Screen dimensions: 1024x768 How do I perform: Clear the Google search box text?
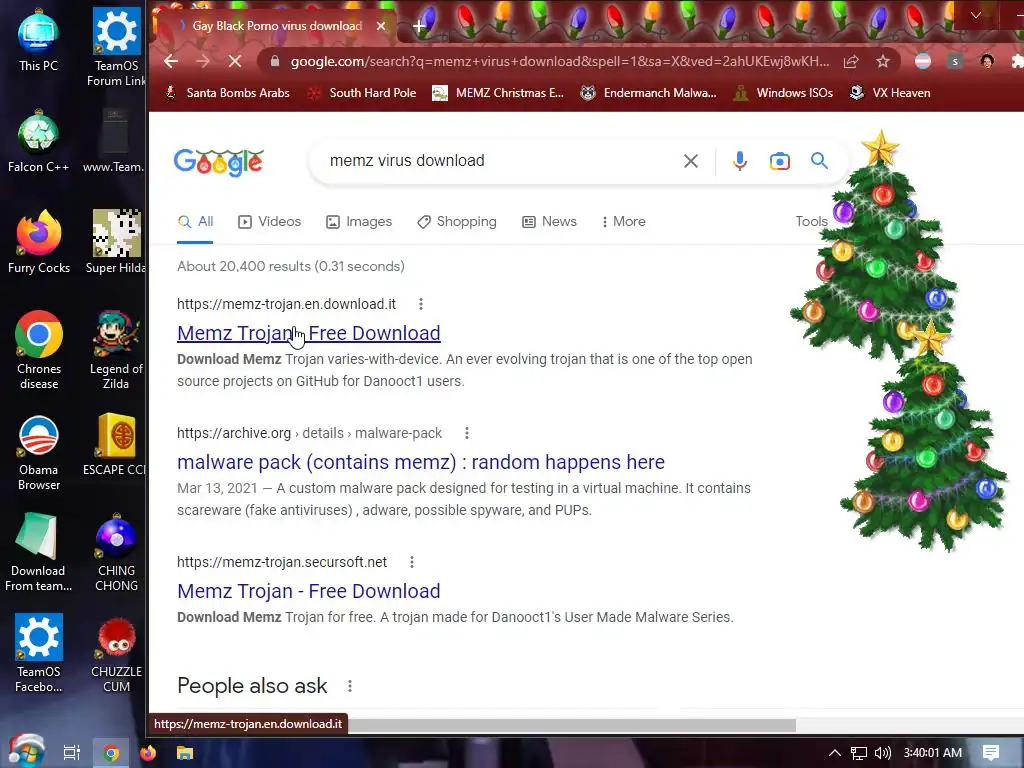click(x=690, y=161)
